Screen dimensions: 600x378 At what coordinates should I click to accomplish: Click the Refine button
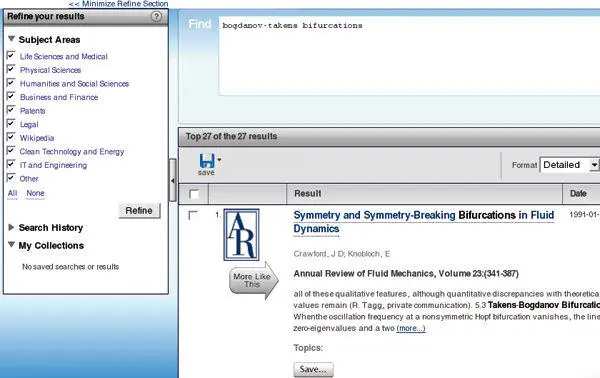(x=139, y=210)
